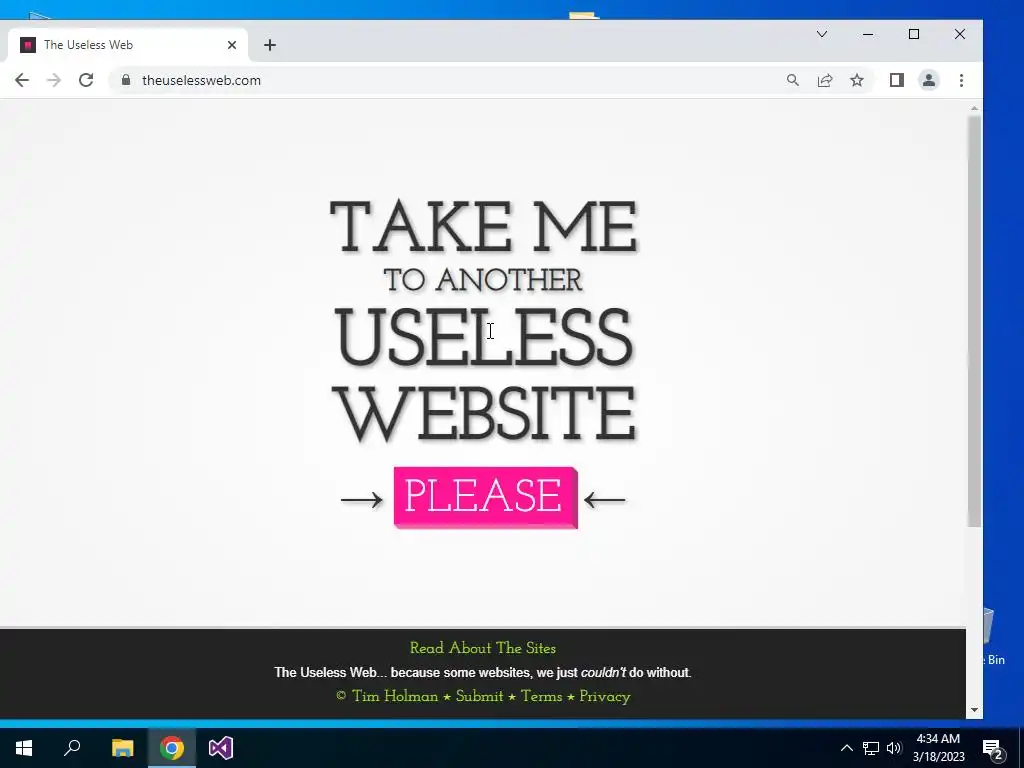Open the volume tray icon
The height and width of the screenshot is (768, 1024).
(894, 748)
